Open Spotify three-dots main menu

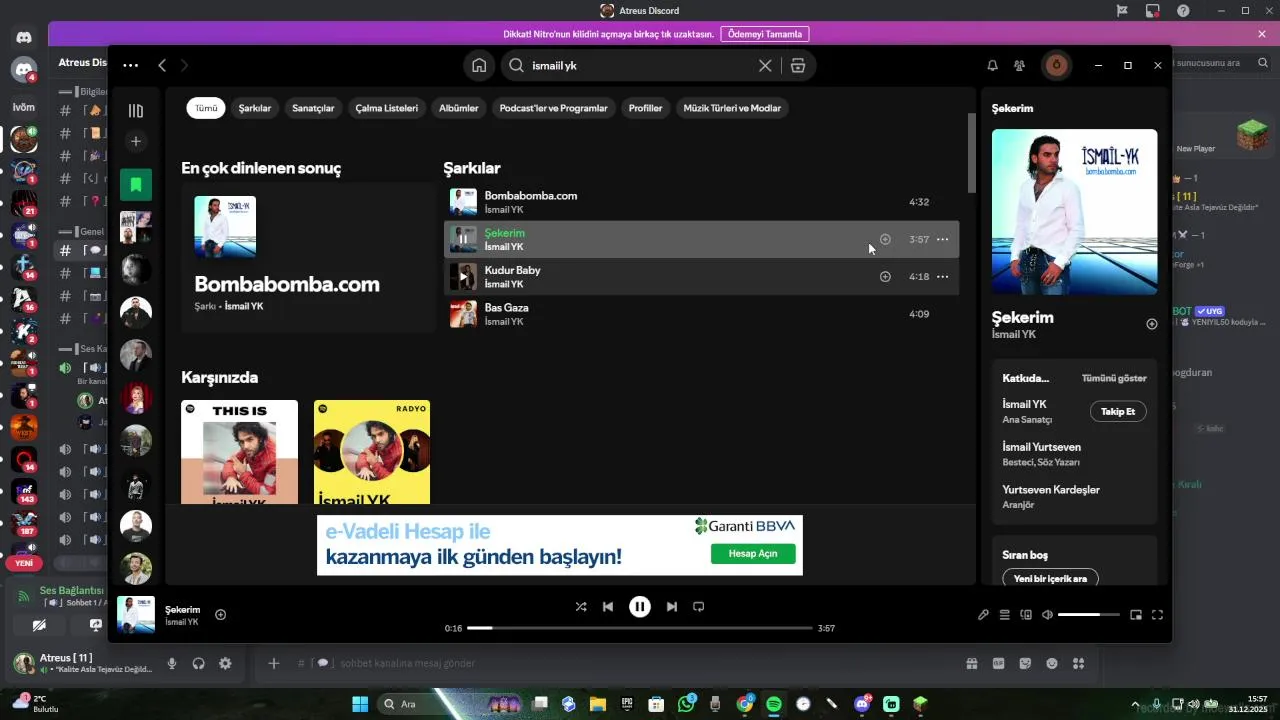point(131,65)
